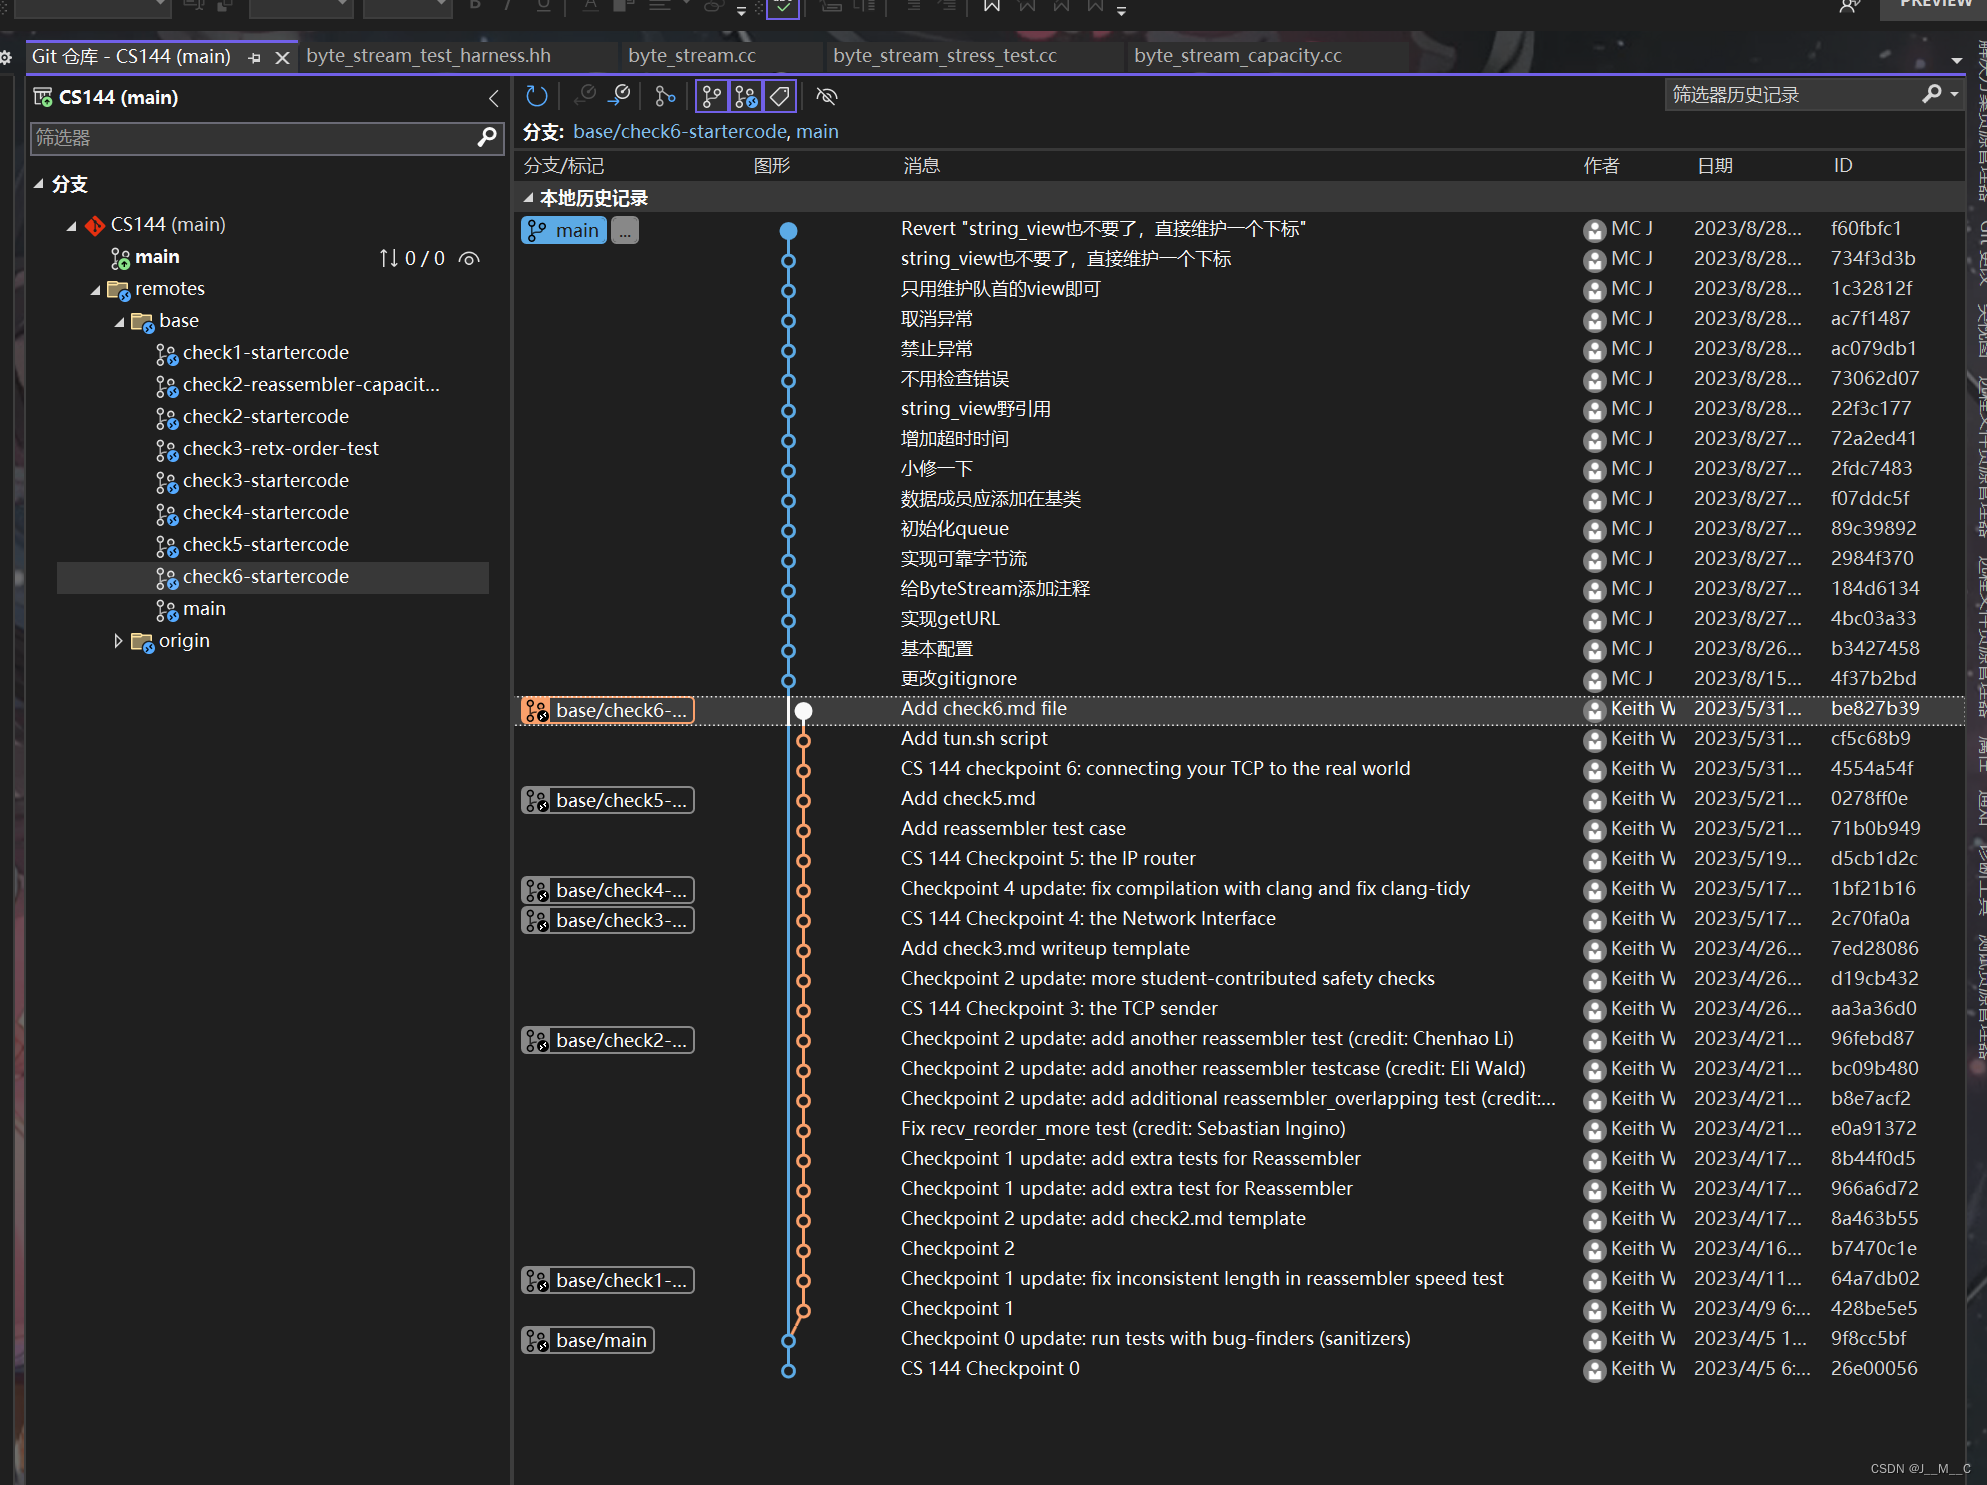This screenshot has width=1987, height=1485.
Task: Select the 'Add tun.sh script' commit row
Action: pos(974,738)
